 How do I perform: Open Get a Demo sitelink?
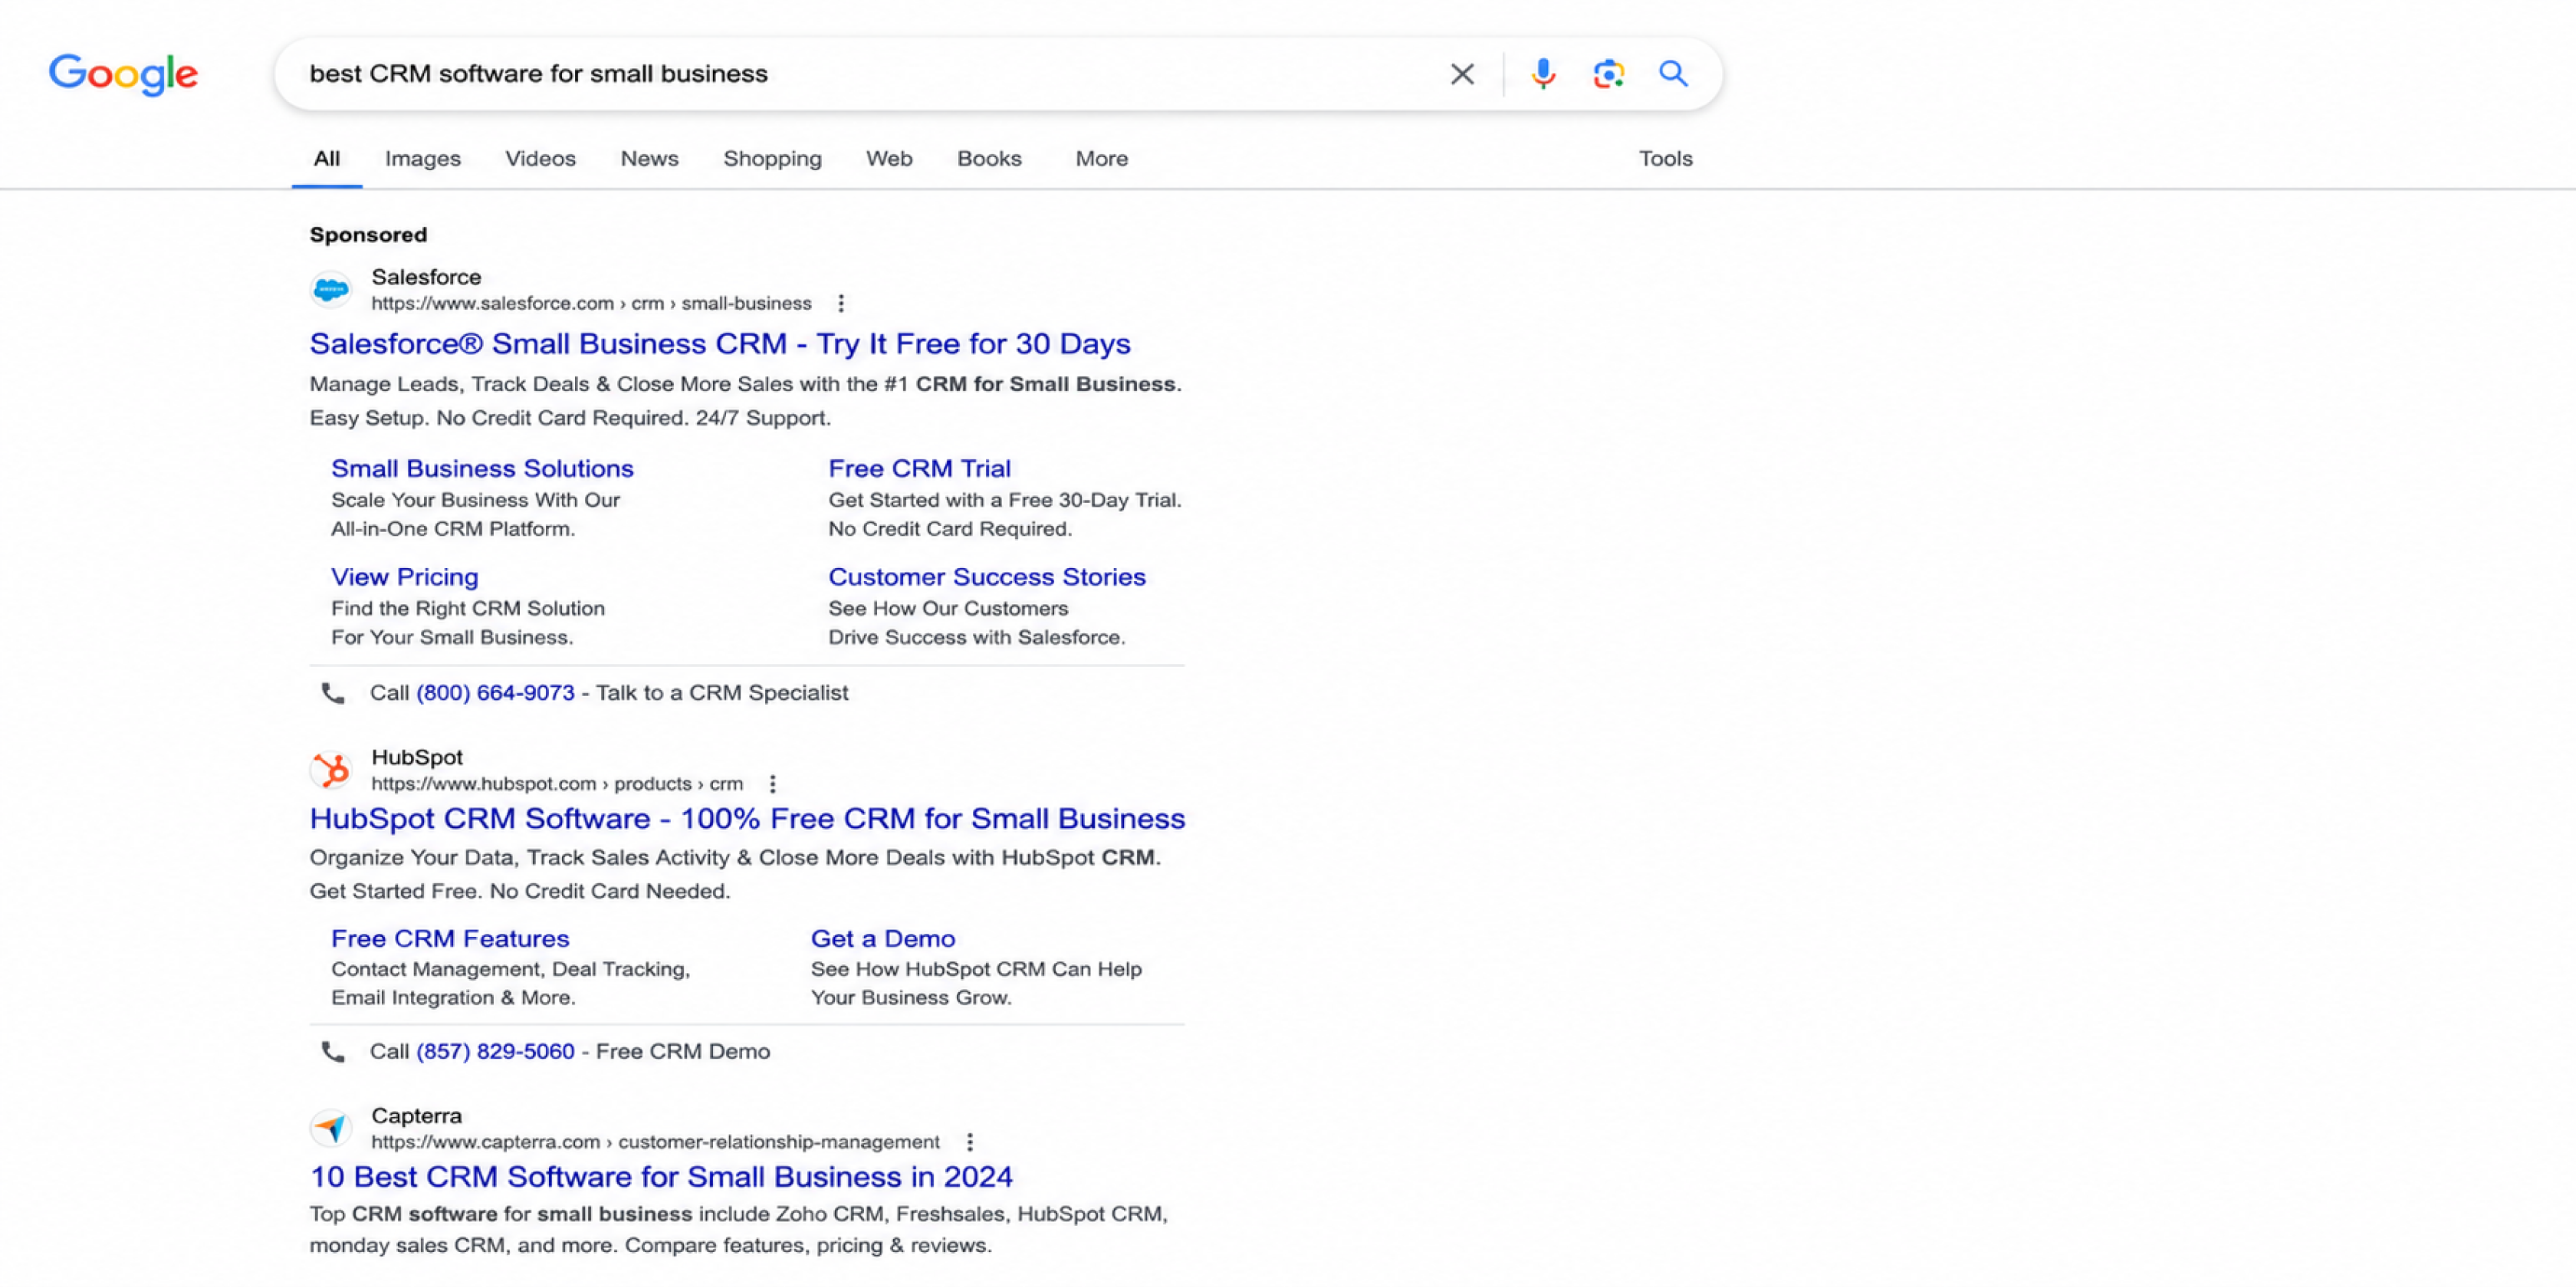(x=883, y=939)
